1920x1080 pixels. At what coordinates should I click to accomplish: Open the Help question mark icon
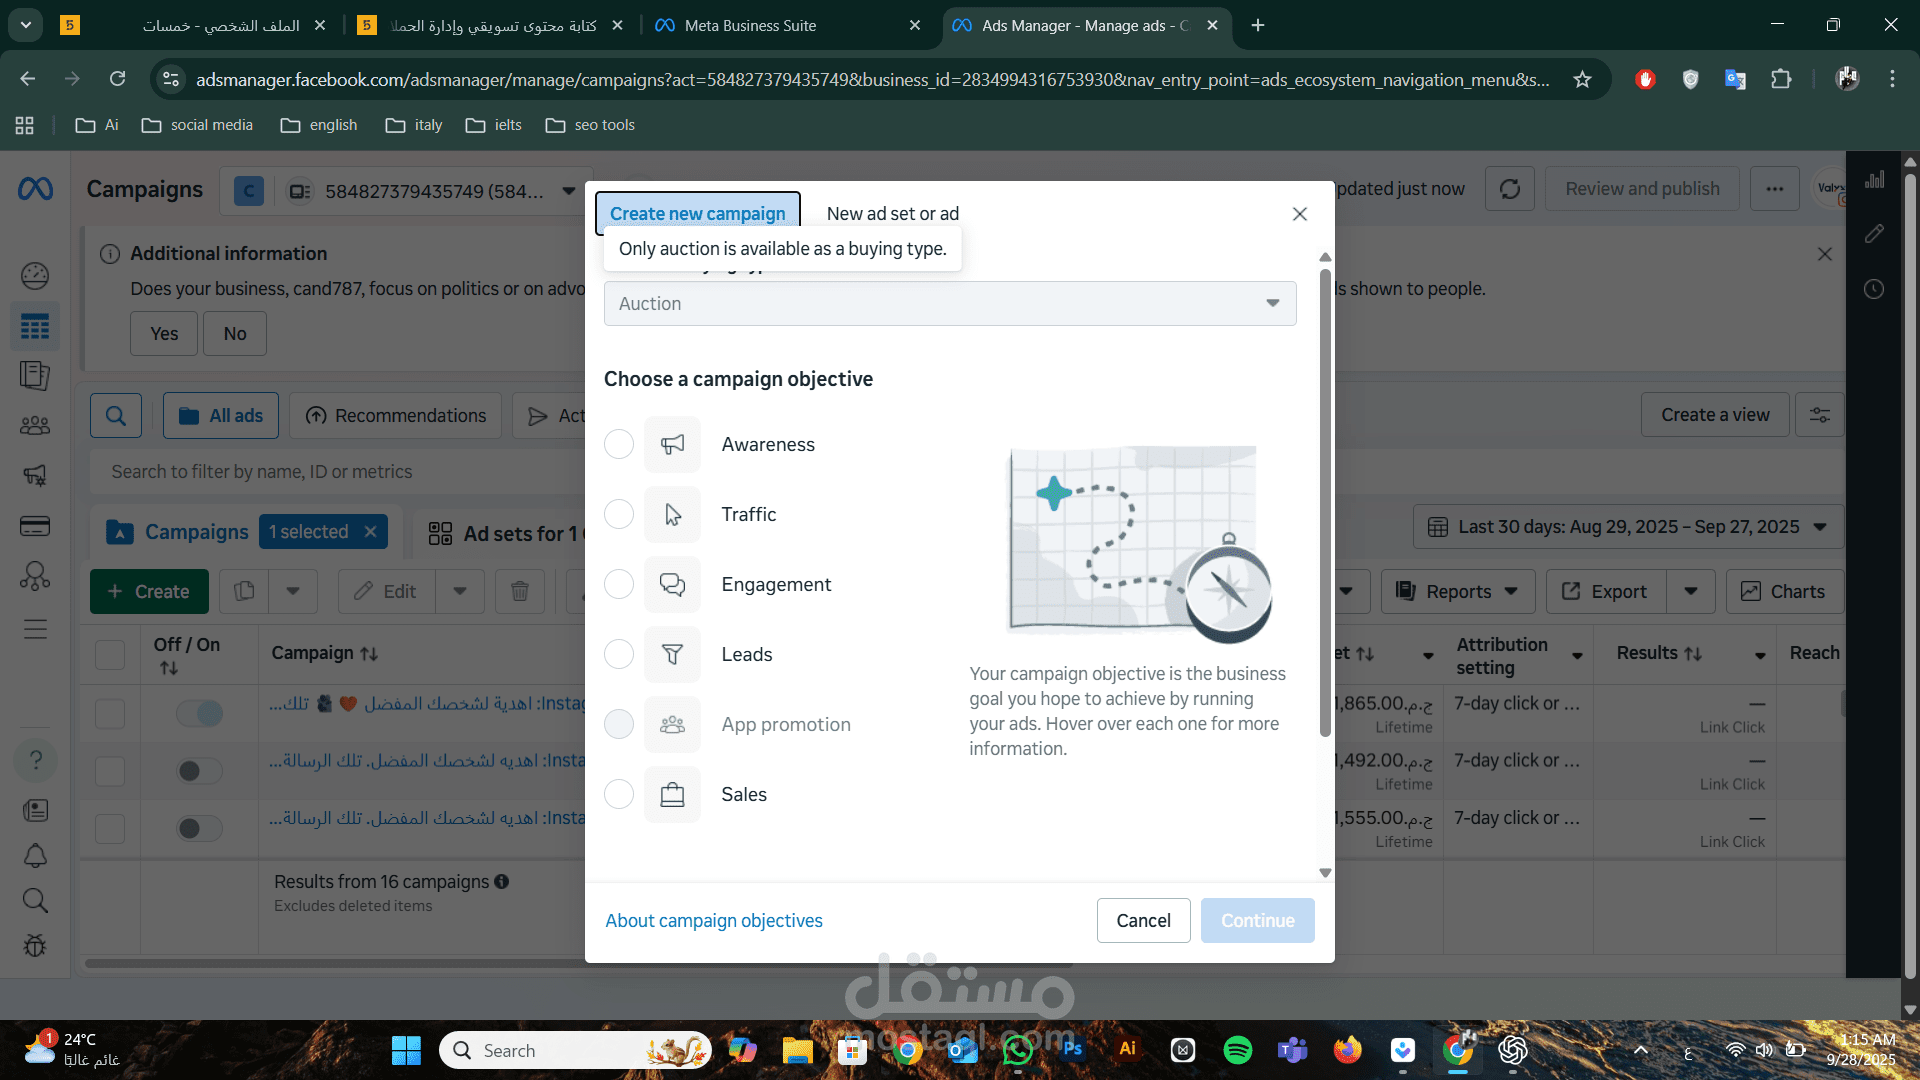click(x=35, y=760)
